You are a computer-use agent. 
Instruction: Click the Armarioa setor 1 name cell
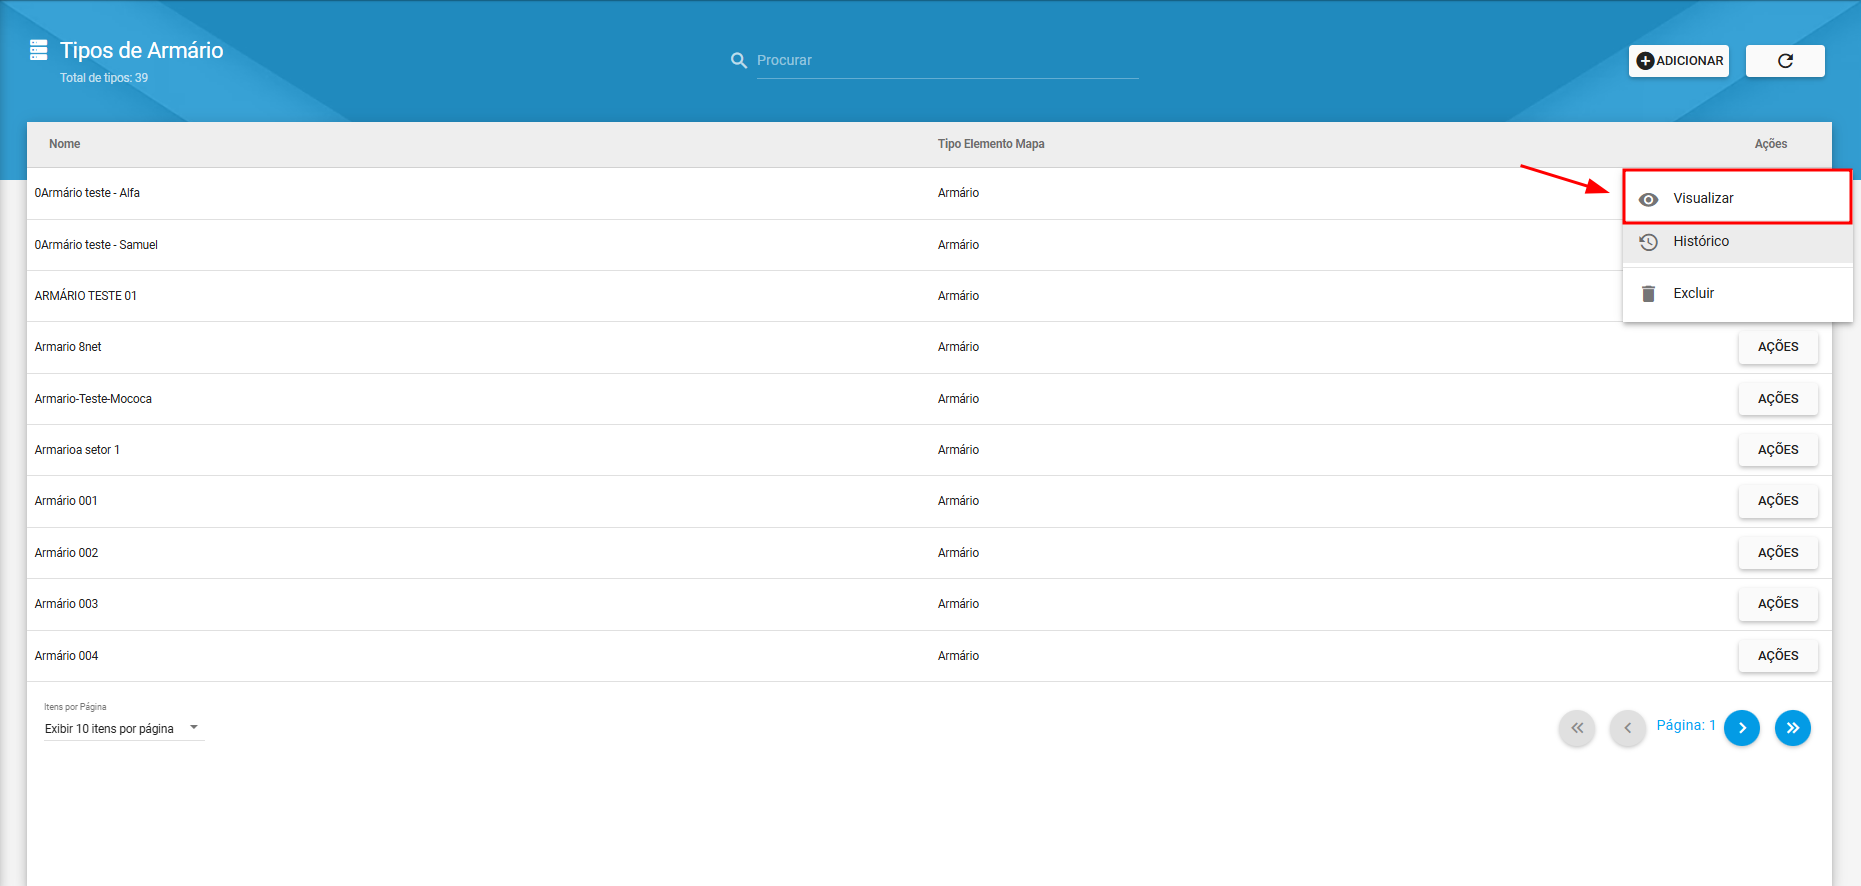(x=77, y=450)
